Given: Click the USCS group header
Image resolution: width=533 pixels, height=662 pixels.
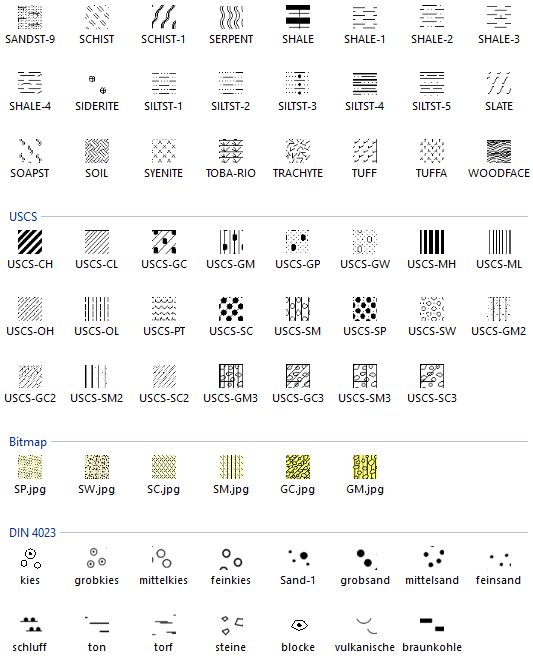Looking at the screenshot, I should [x=23, y=217].
